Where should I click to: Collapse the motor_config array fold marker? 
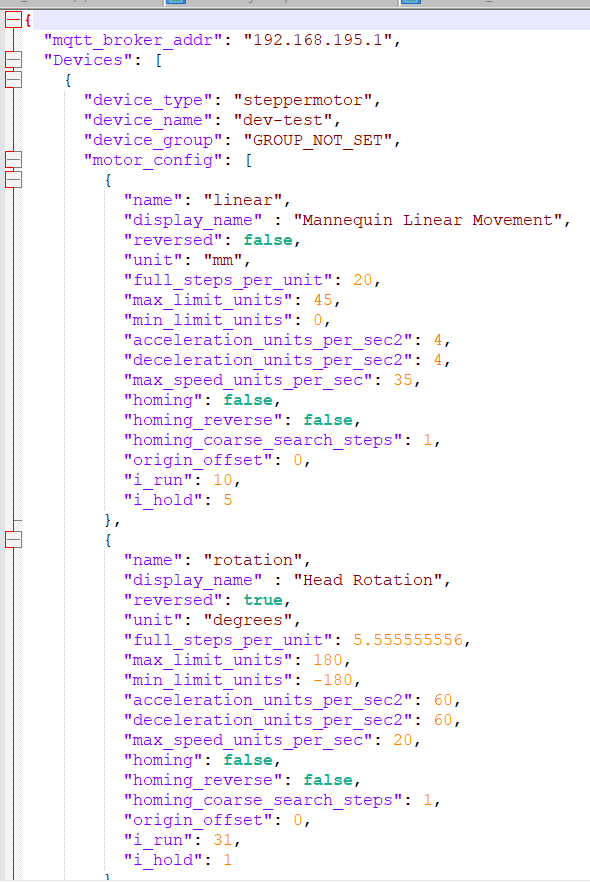click(13, 160)
